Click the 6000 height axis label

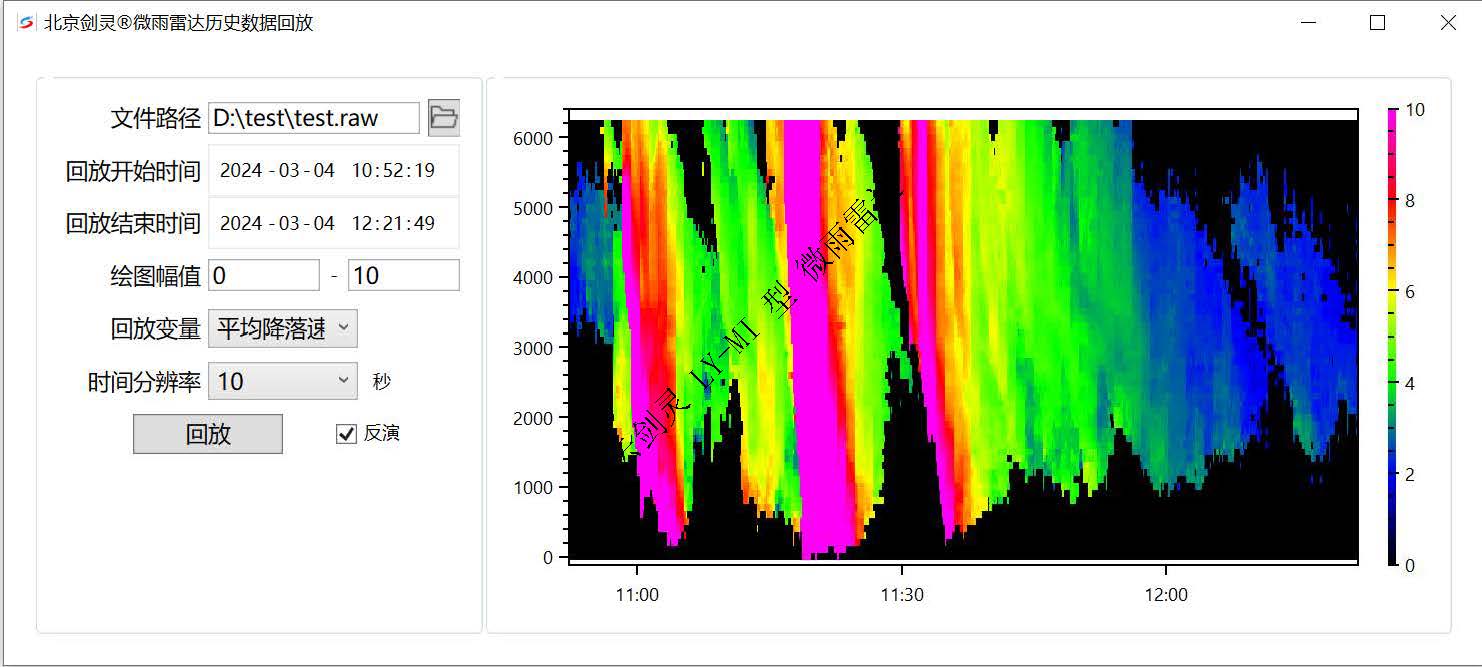point(533,138)
